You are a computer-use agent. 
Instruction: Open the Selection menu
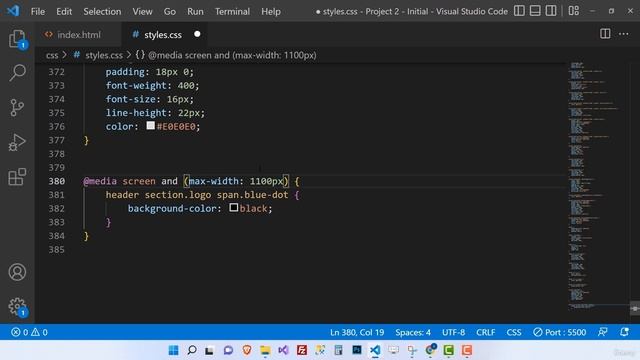pyautogui.click(x=102, y=11)
